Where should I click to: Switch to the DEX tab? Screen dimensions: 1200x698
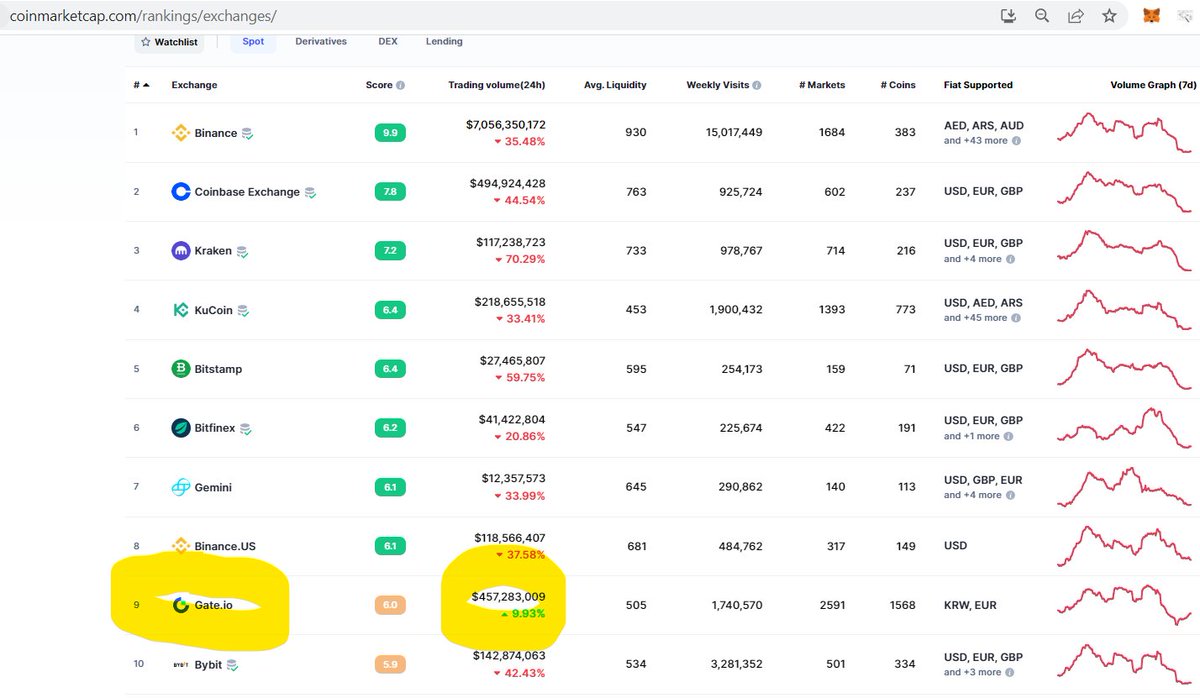click(388, 42)
